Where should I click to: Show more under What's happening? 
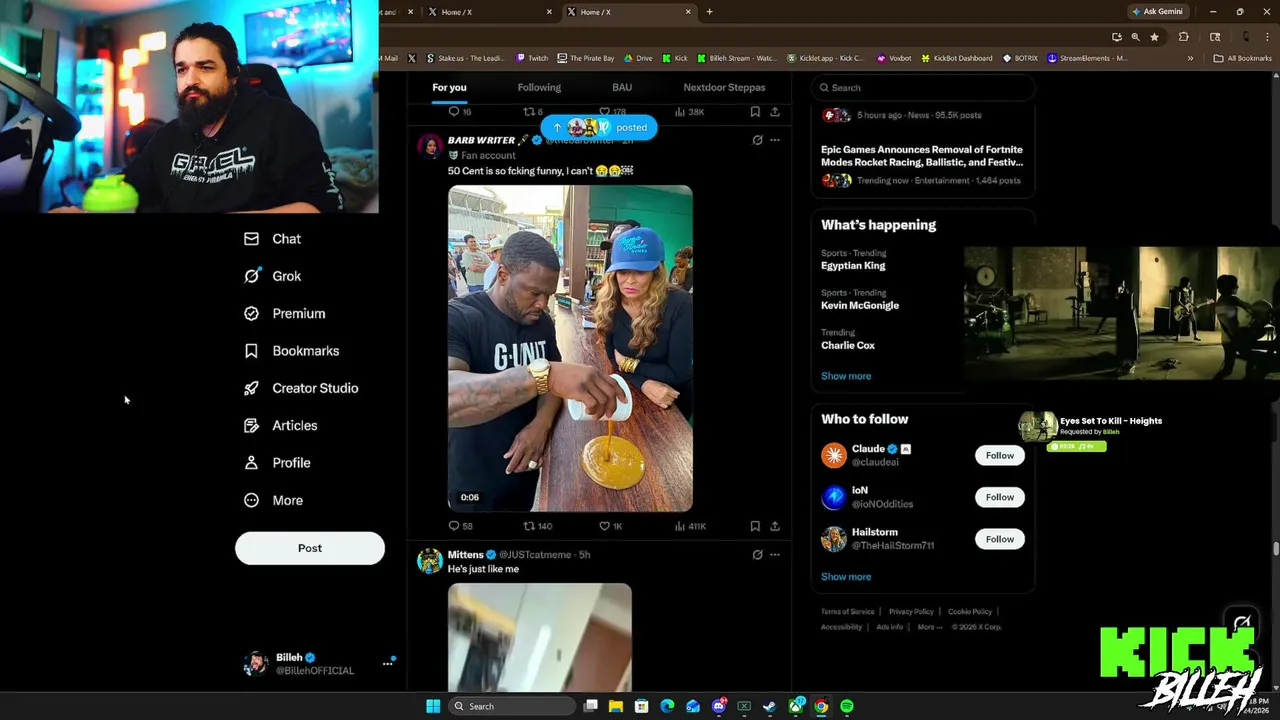click(x=846, y=376)
